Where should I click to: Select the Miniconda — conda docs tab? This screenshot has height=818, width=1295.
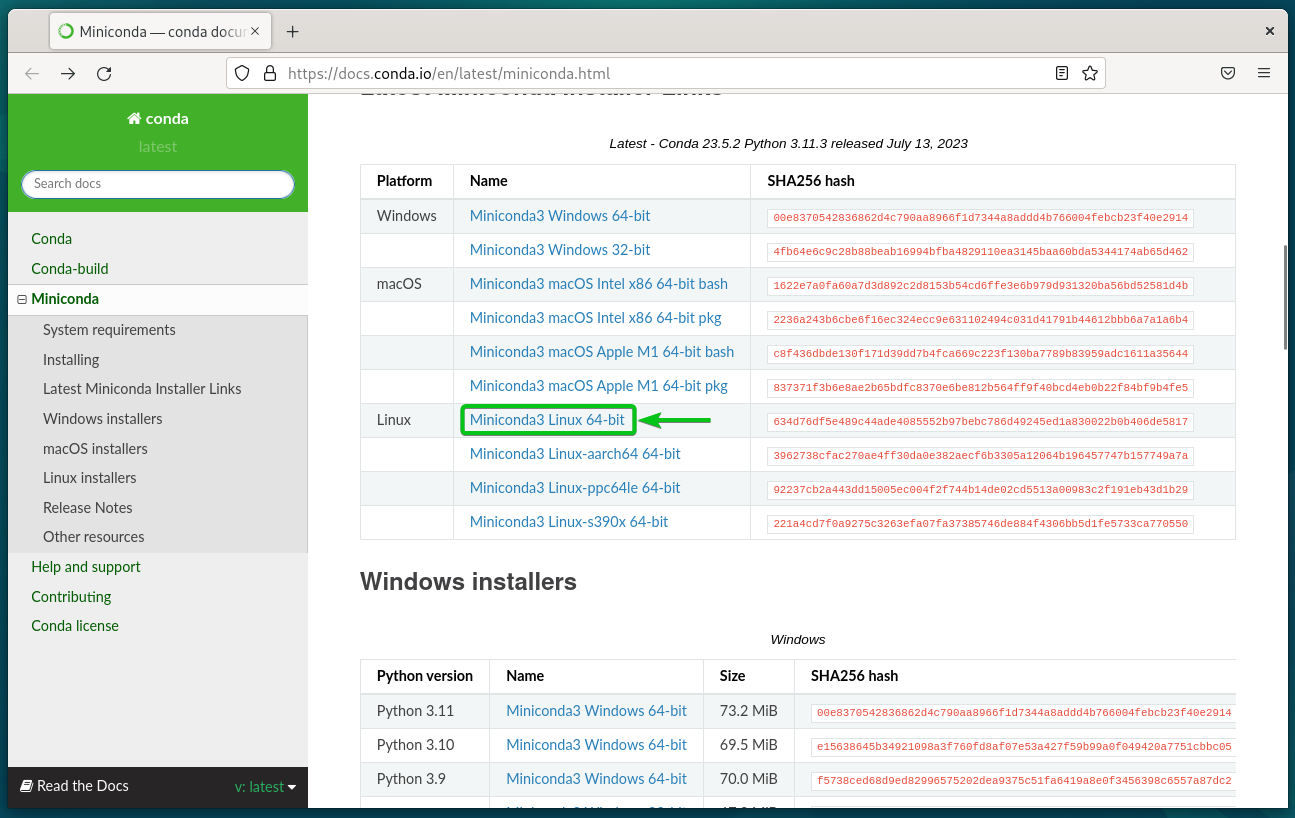pyautogui.click(x=161, y=31)
